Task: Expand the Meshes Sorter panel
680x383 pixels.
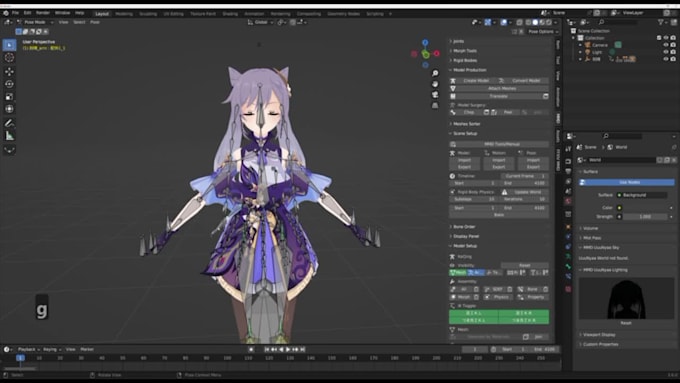Action: pos(467,124)
